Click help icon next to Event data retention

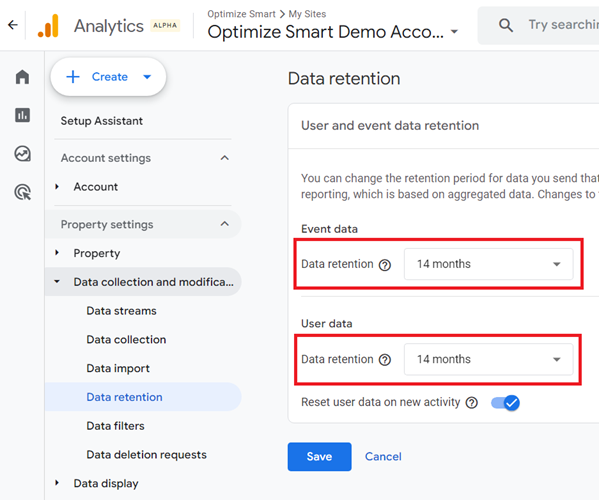coord(385,265)
